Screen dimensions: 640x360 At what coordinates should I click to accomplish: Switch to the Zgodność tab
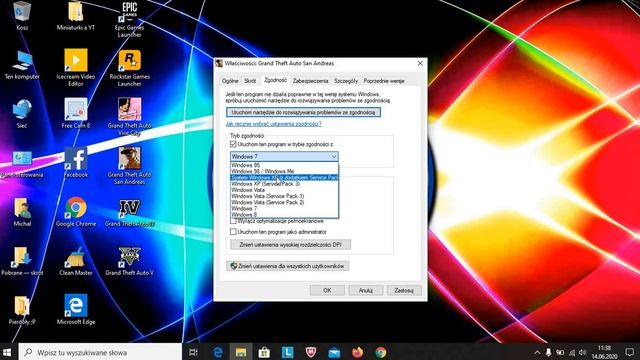coord(276,80)
